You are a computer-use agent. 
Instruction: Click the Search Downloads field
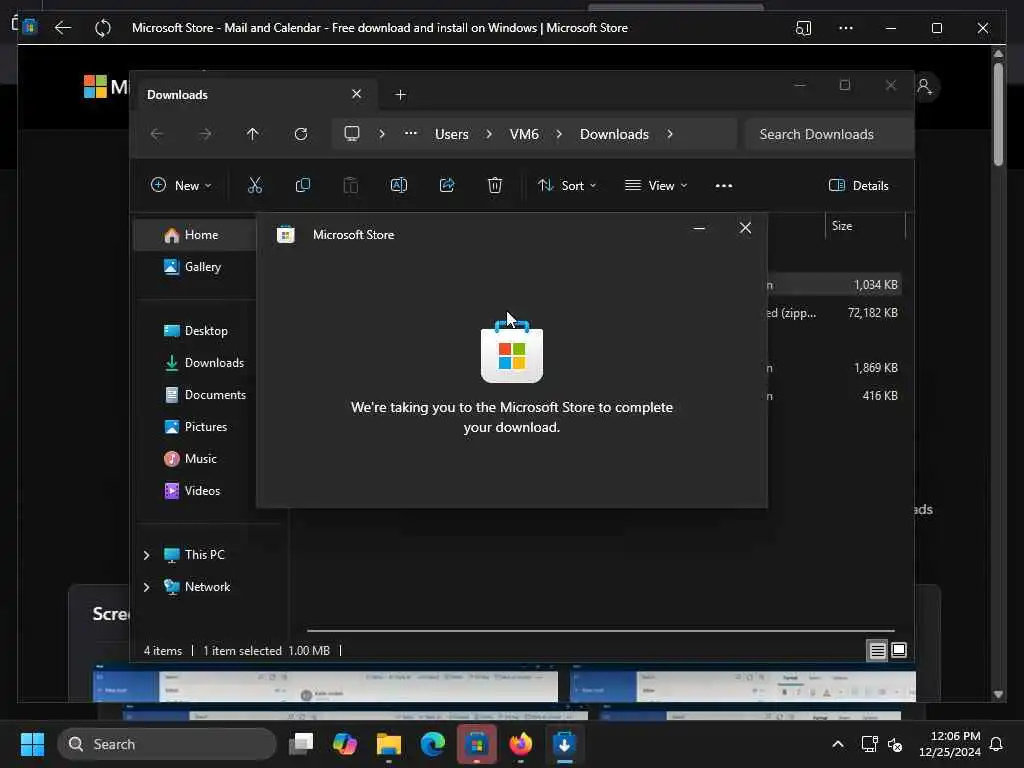tap(828, 134)
